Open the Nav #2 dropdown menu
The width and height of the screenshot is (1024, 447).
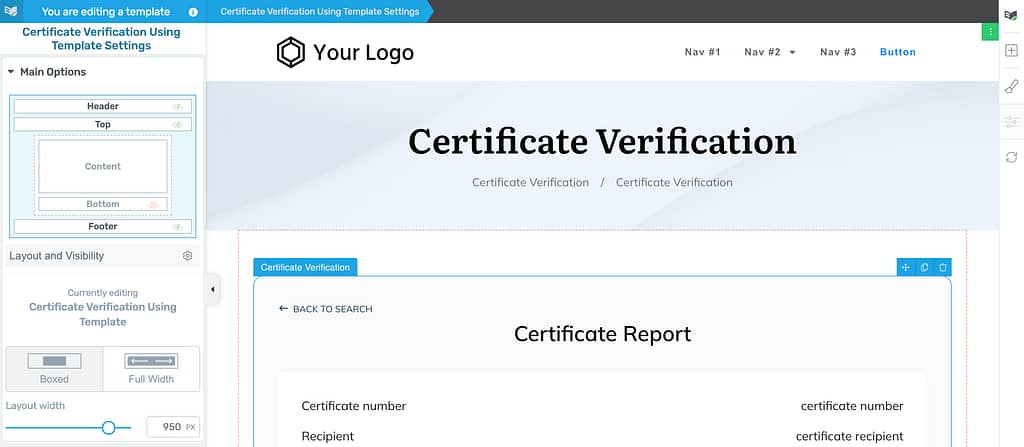(769, 52)
